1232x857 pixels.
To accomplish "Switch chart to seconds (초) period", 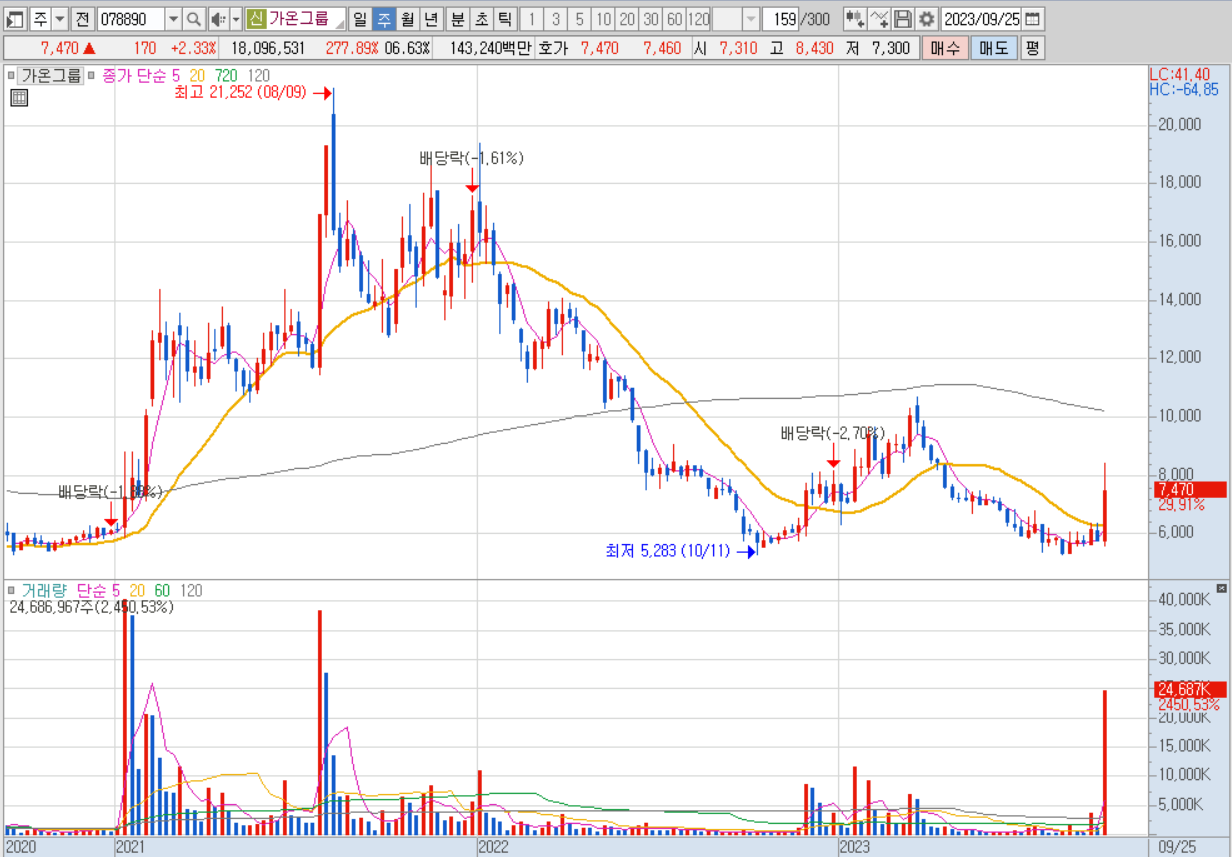I will [481, 19].
